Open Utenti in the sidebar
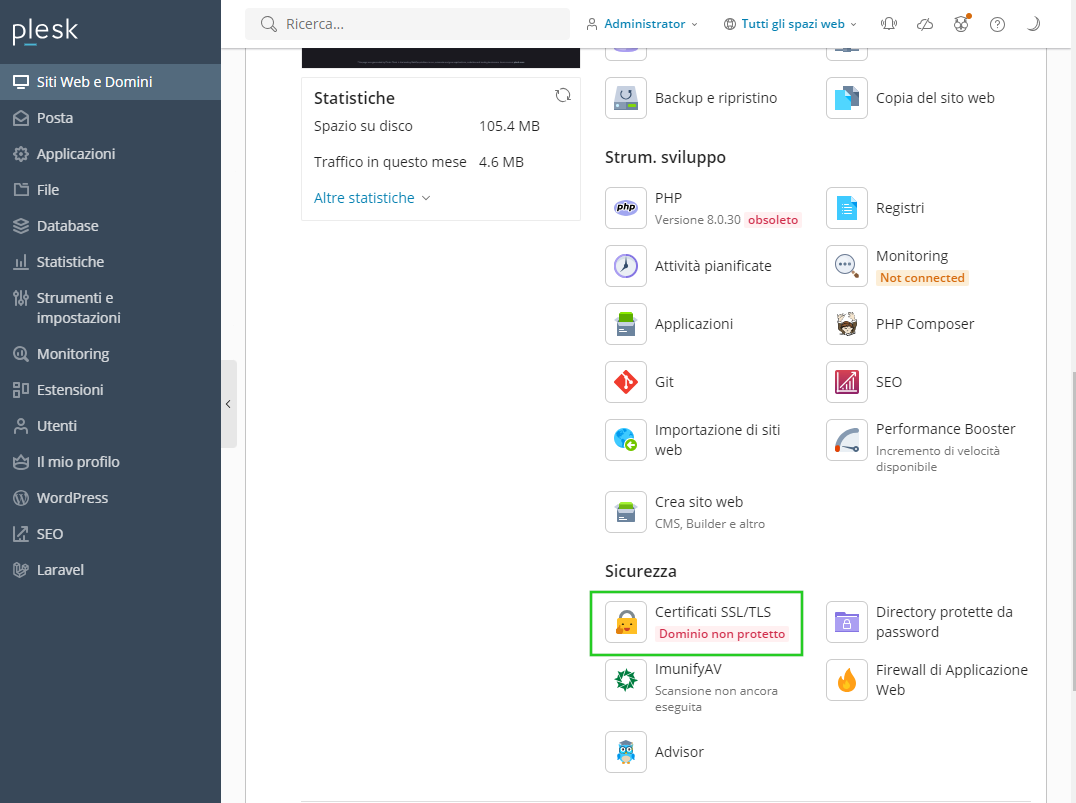Image resolution: width=1076 pixels, height=803 pixels. (110, 426)
